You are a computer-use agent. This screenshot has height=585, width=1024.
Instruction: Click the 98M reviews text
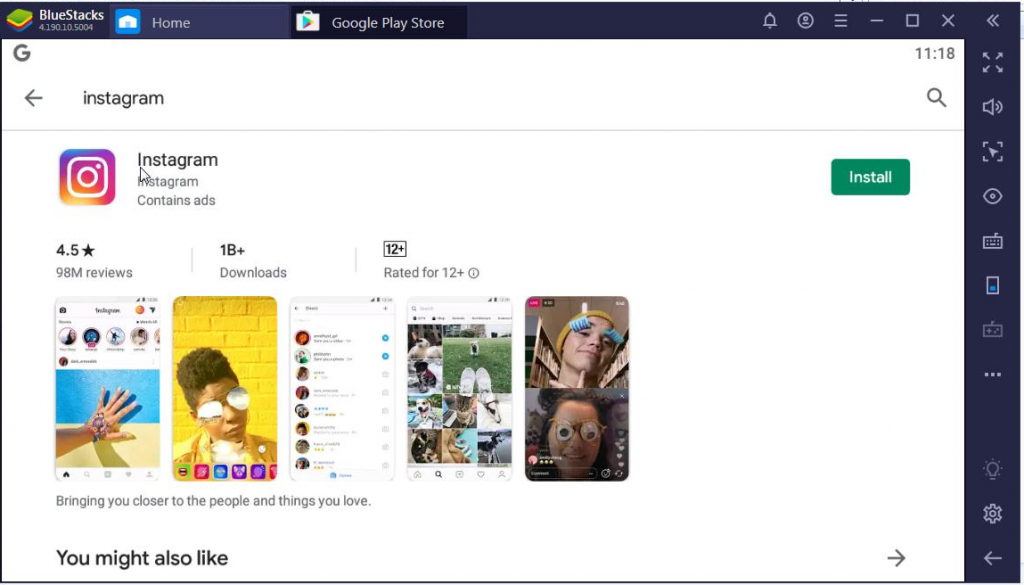click(94, 273)
